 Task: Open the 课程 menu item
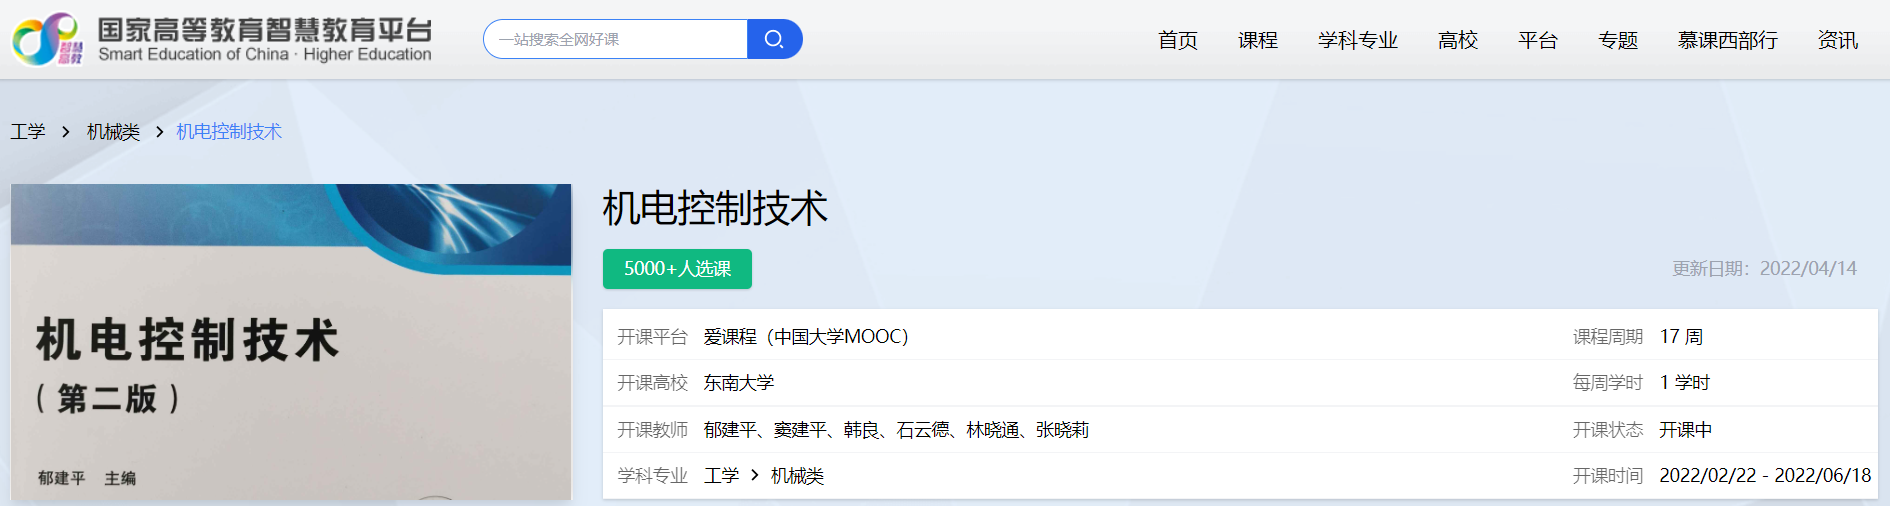click(1257, 40)
